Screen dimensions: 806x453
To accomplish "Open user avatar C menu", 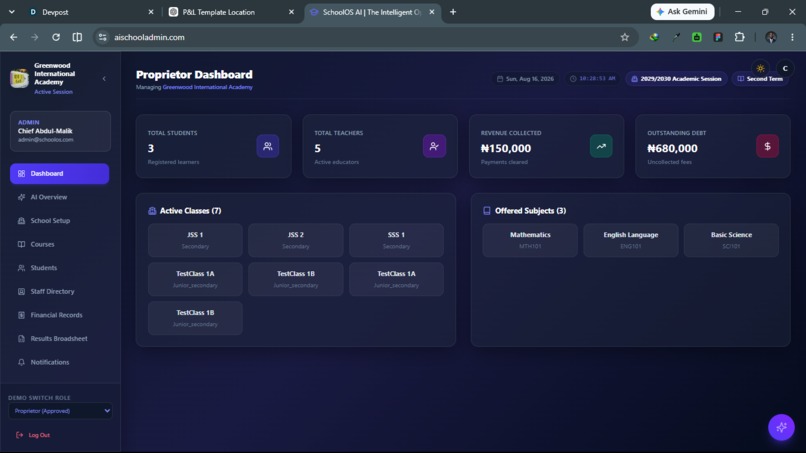I will 785,68.
